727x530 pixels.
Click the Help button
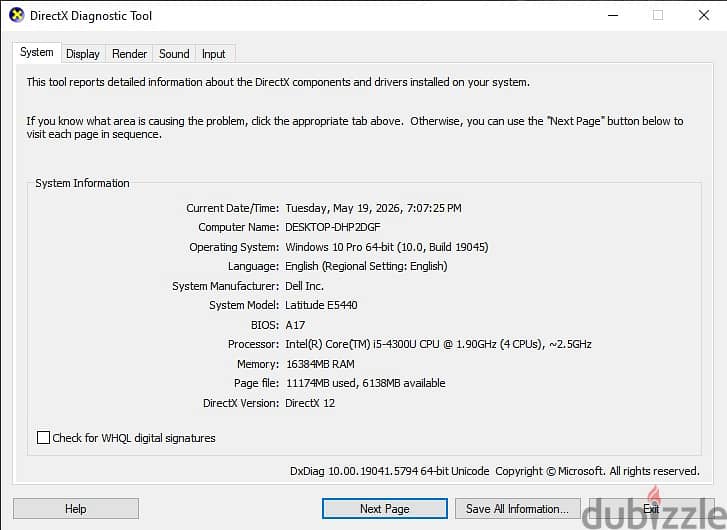tap(76, 509)
